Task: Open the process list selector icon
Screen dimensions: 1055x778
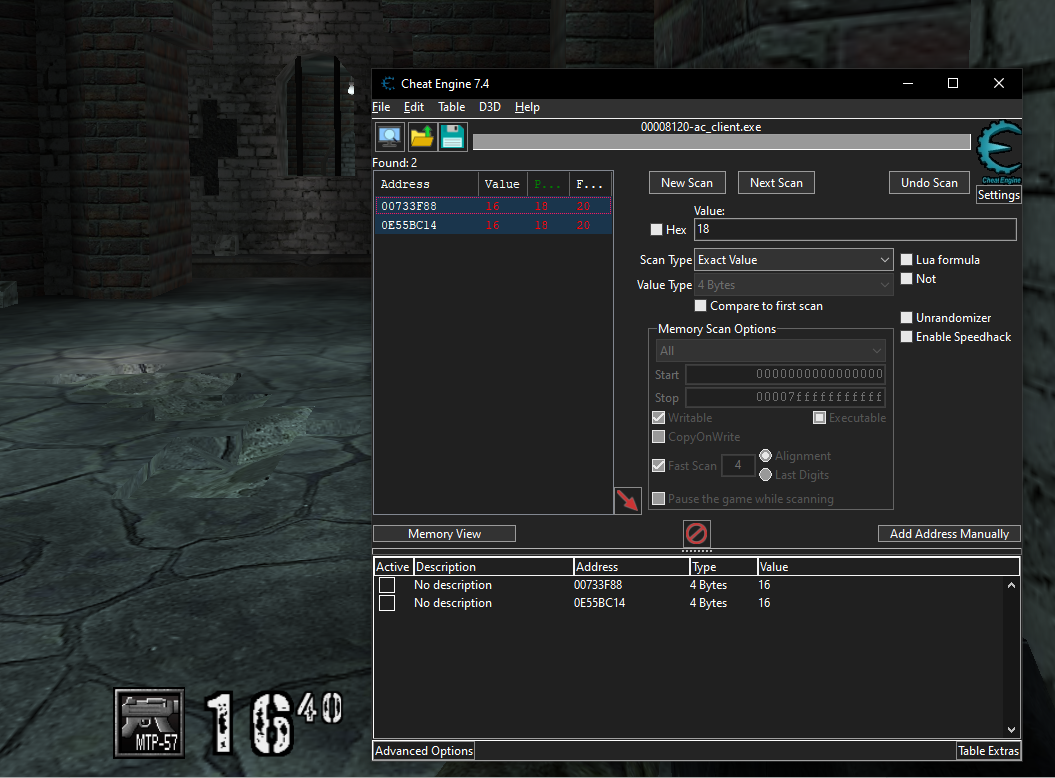Action: (x=389, y=136)
